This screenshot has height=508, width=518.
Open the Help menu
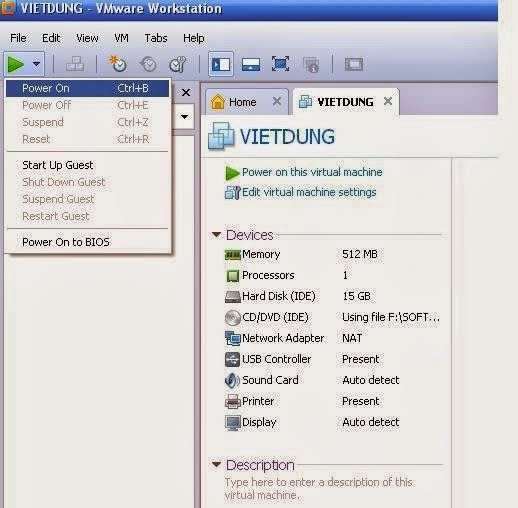194,38
